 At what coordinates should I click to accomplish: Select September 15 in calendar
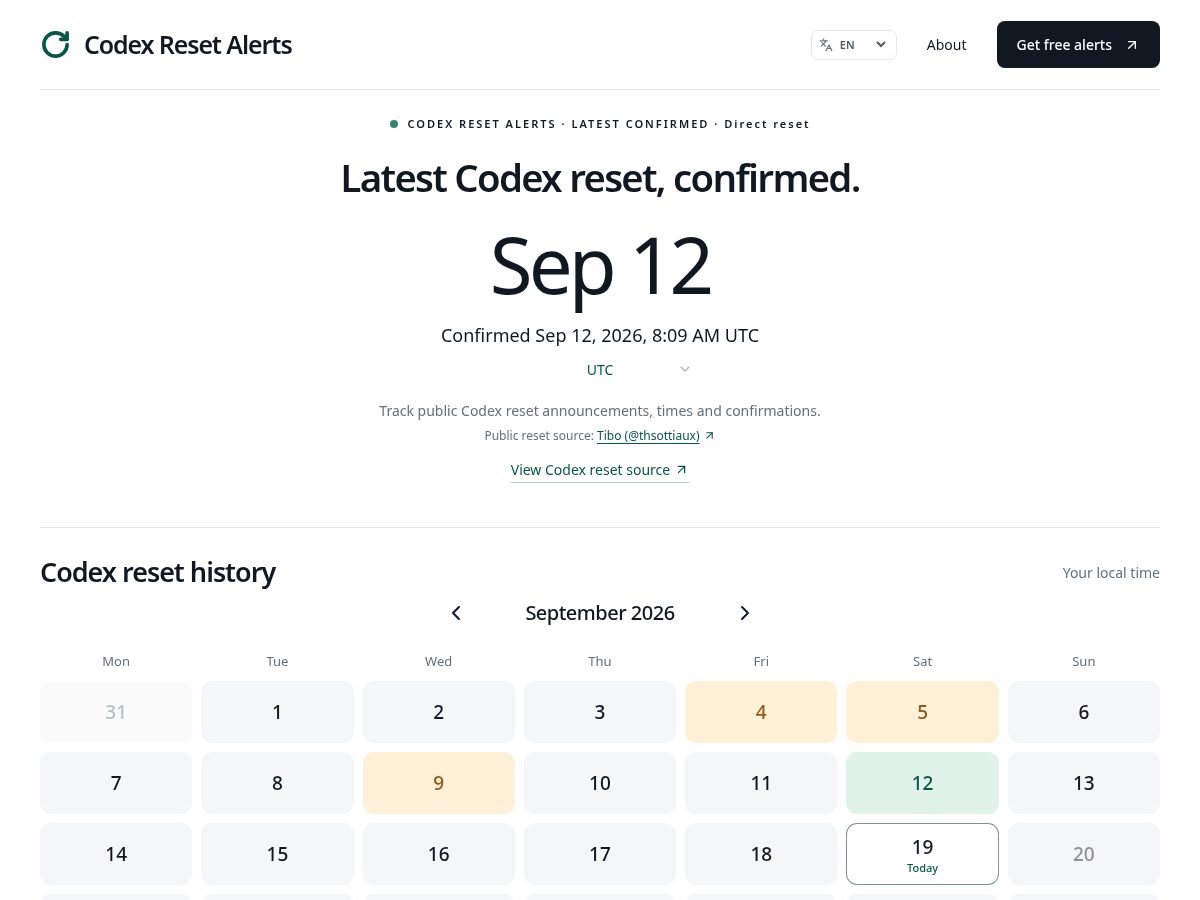click(277, 854)
